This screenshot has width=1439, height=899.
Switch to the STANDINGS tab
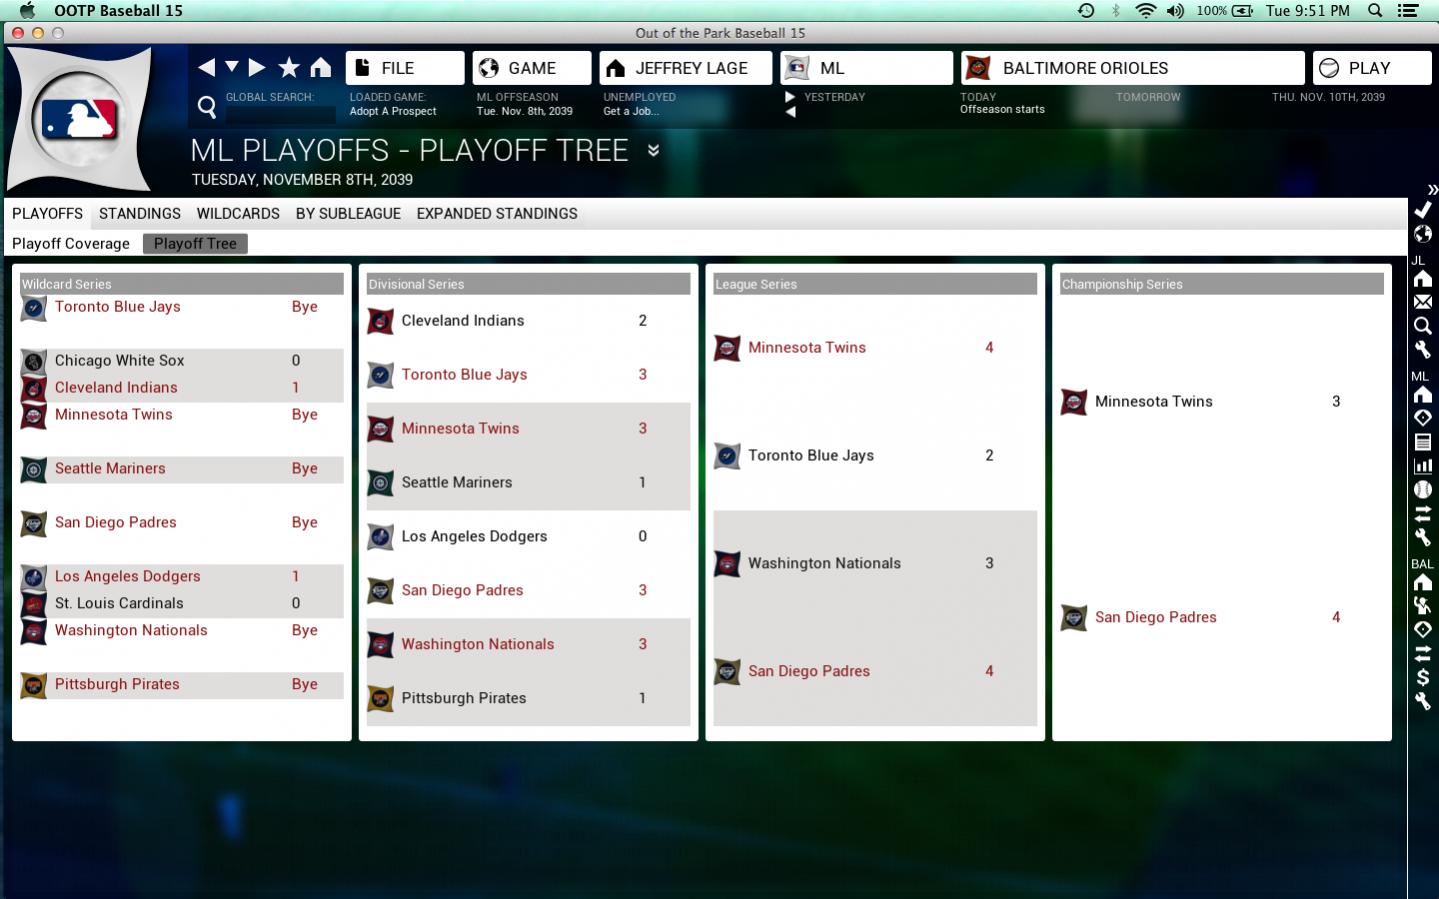tap(140, 213)
